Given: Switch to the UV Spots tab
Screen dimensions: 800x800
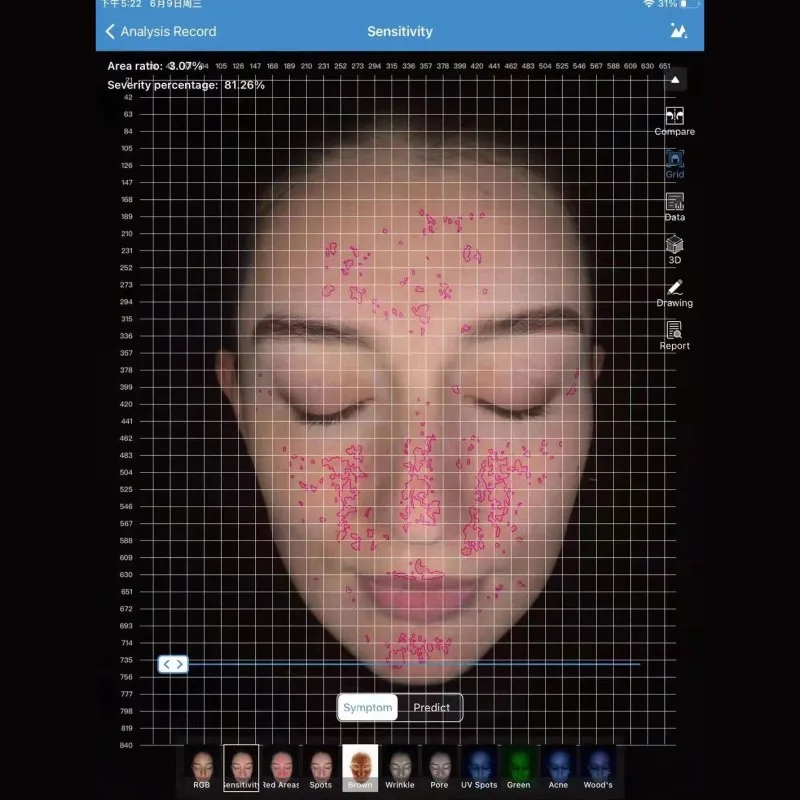Looking at the screenshot, I should tap(479, 770).
